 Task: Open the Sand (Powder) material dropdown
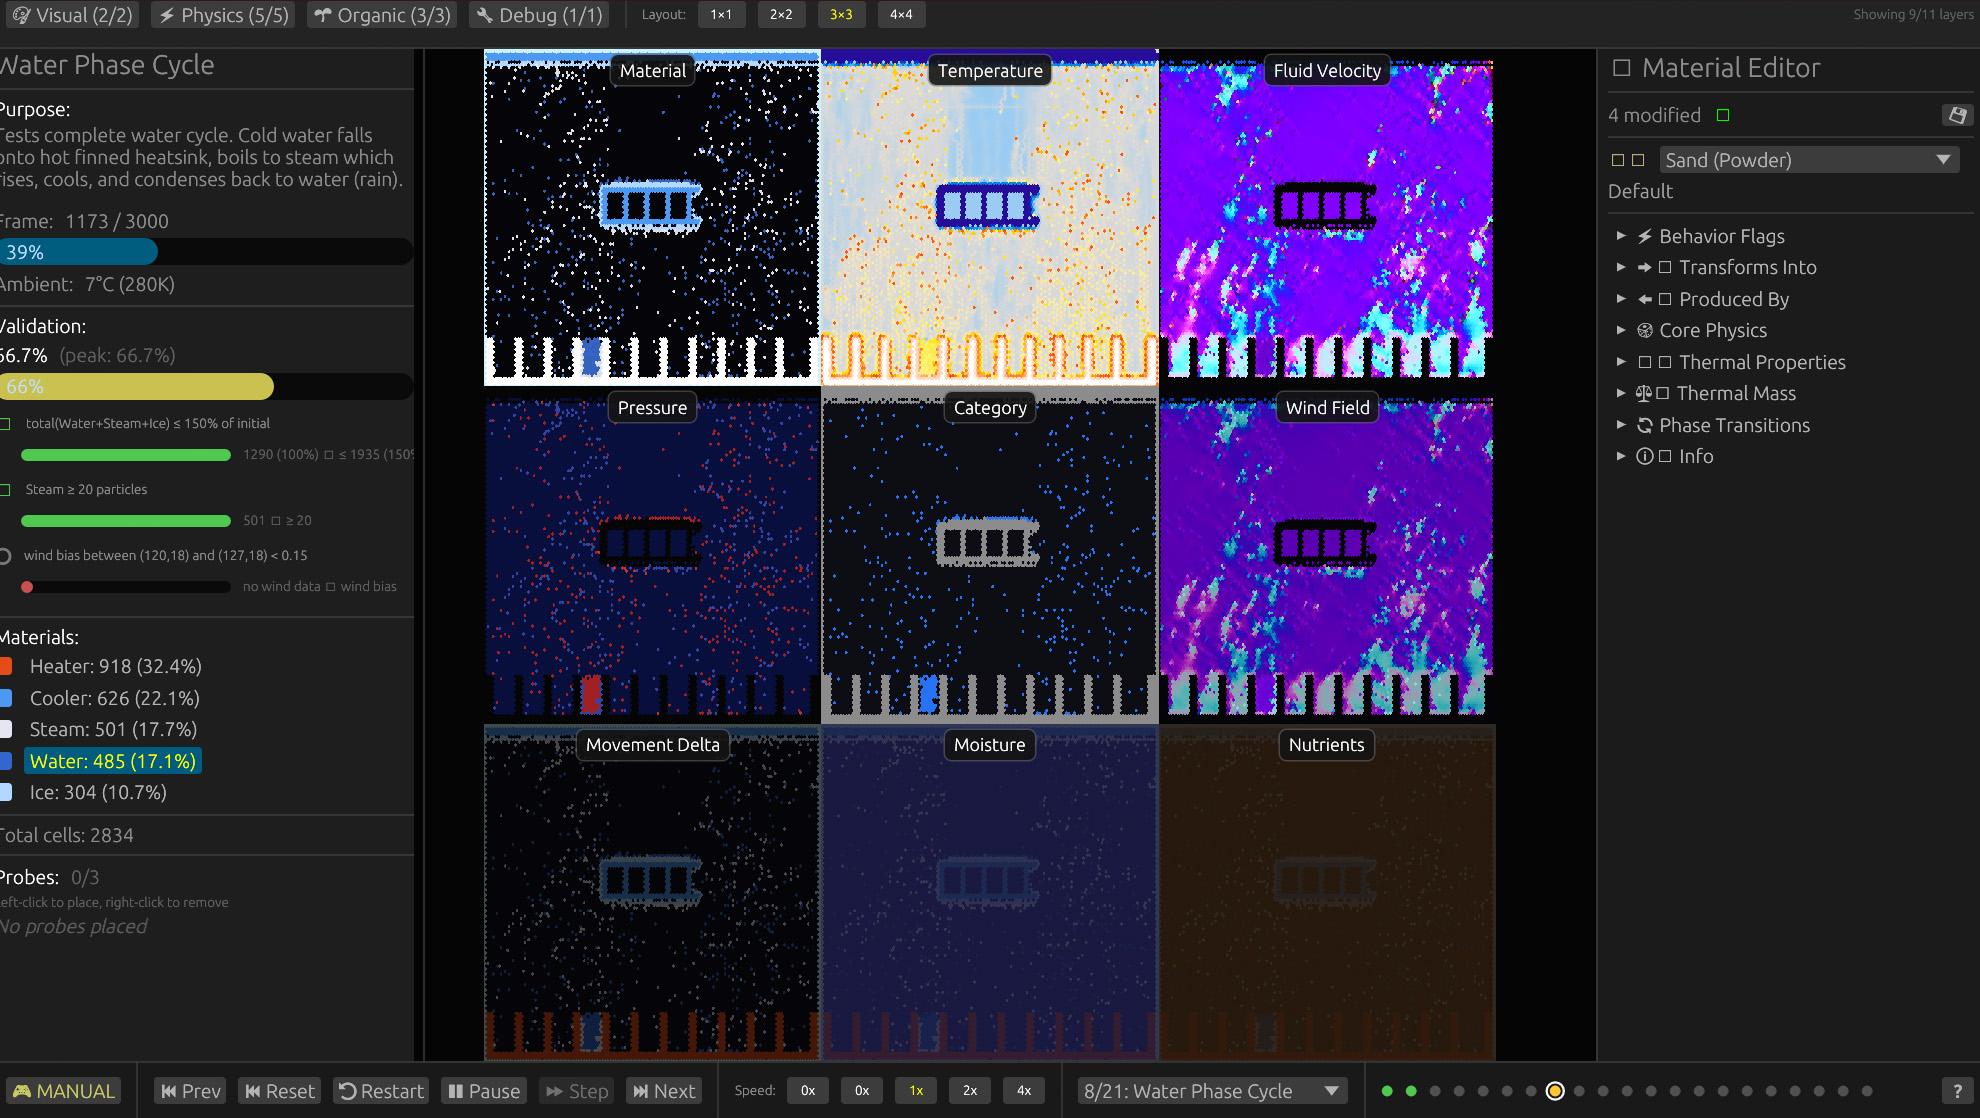[x=1808, y=160]
